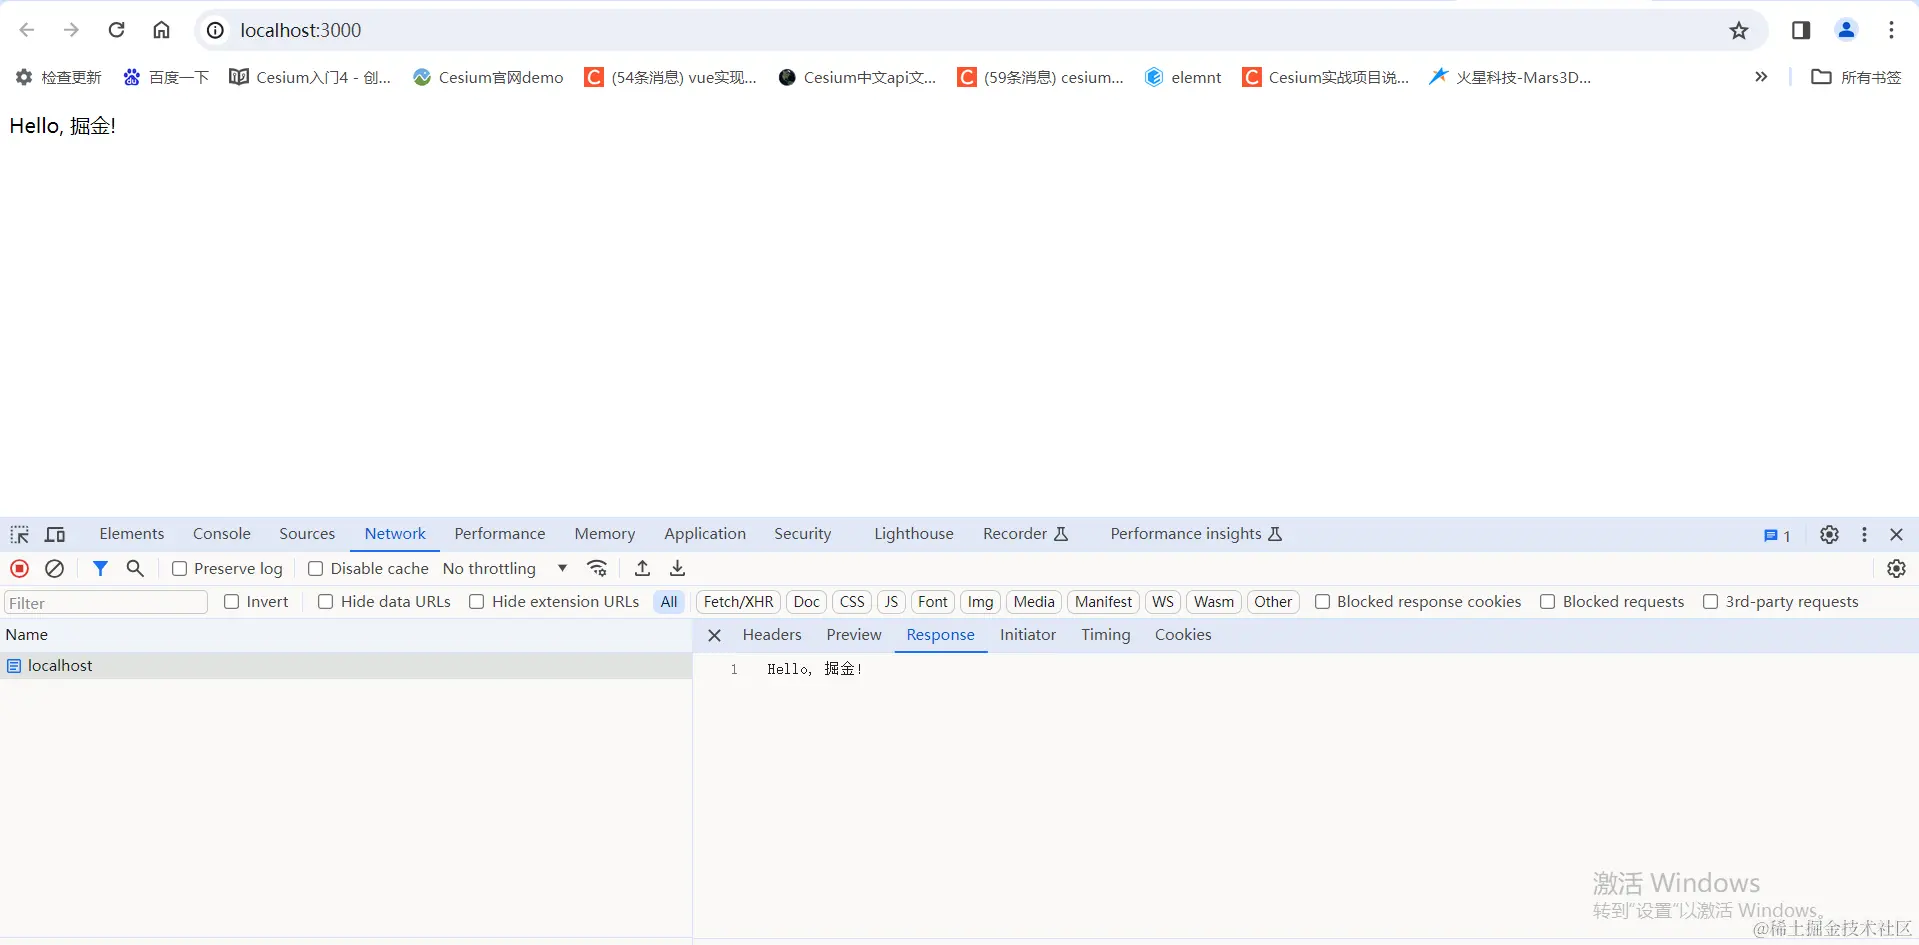
Task: Switch to the Sources tab
Action: pos(307,534)
